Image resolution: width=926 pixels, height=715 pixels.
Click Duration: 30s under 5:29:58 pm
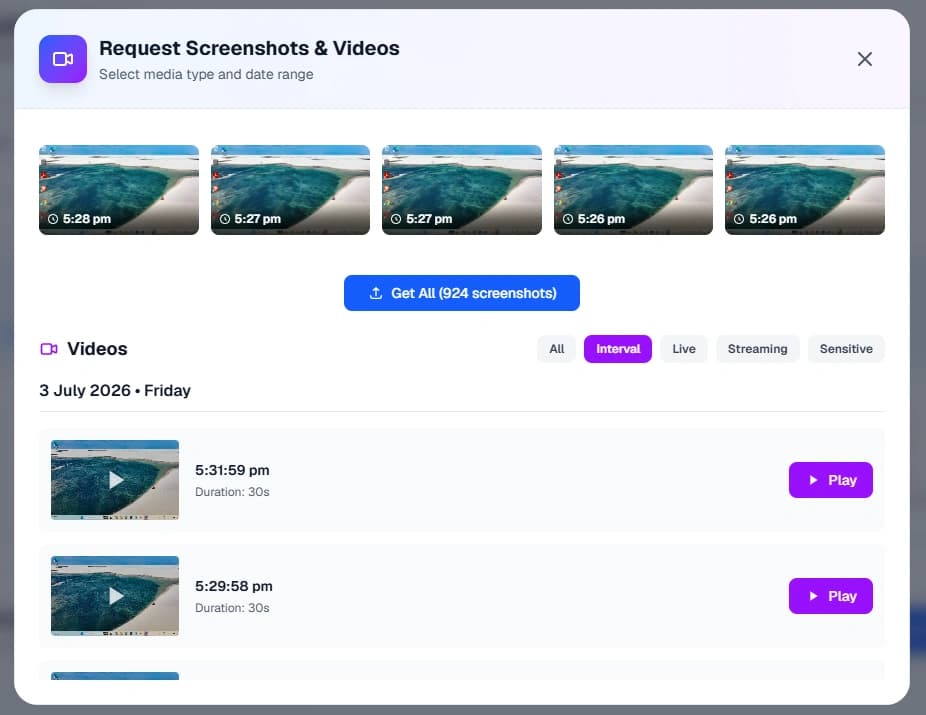pos(232,608)
